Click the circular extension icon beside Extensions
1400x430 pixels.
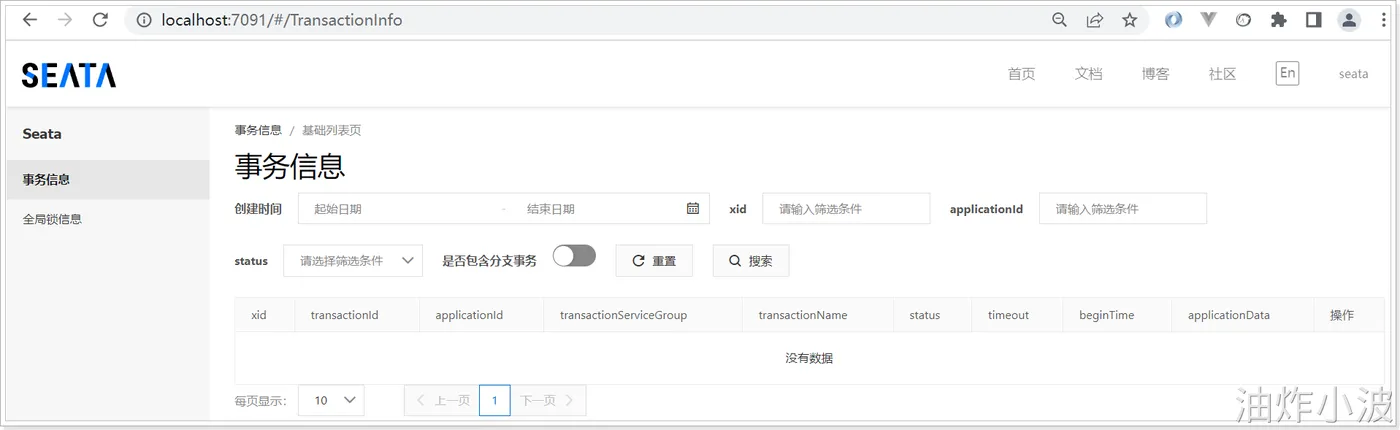click(x=1243, y=20)
